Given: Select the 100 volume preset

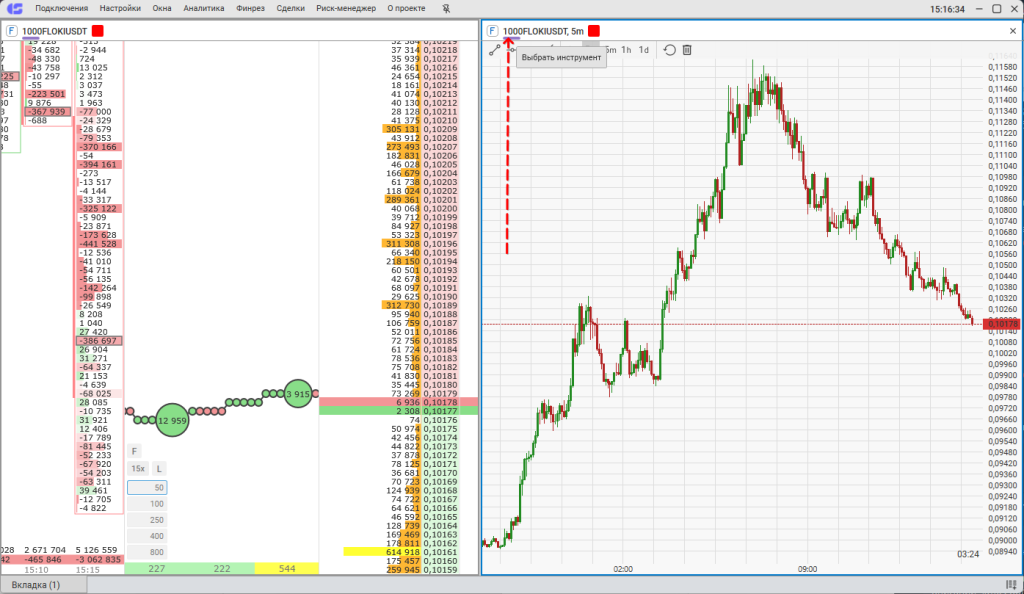Looking at the screenshot, I should pos(147,504).
